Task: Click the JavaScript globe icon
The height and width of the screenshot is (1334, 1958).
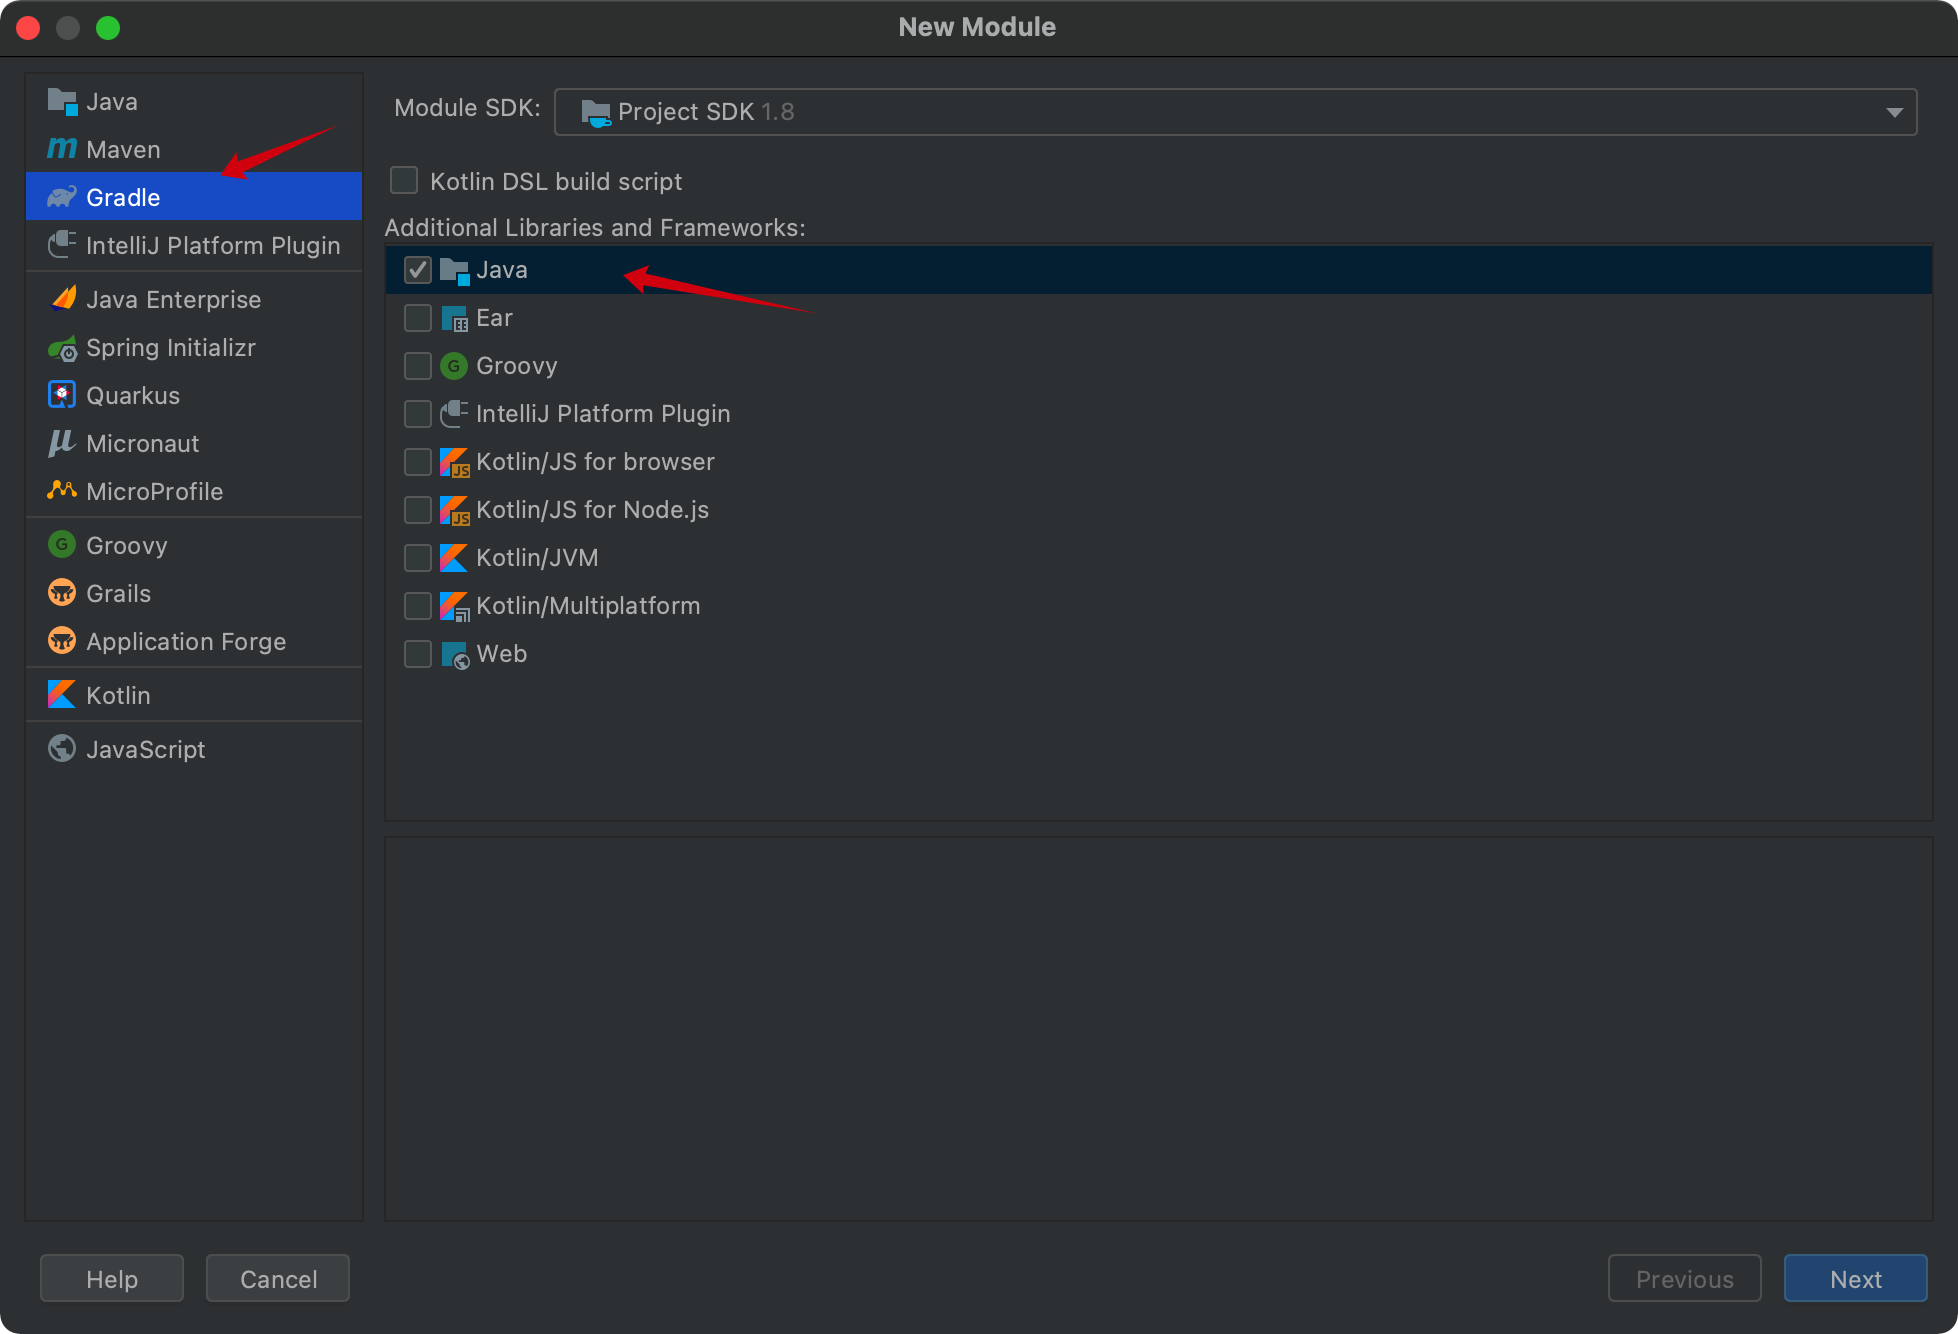Action: pos(62,749)
